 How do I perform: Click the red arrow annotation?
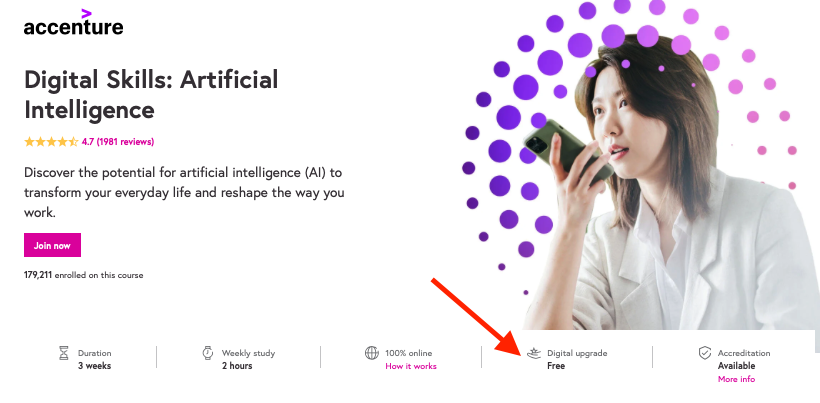coord(478,318)
